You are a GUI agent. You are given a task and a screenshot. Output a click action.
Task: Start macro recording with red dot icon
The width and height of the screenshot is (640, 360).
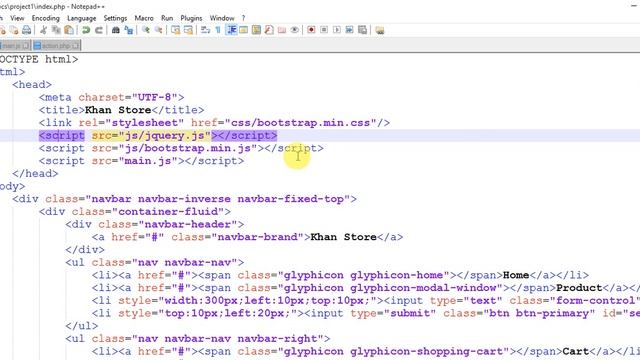311,30
